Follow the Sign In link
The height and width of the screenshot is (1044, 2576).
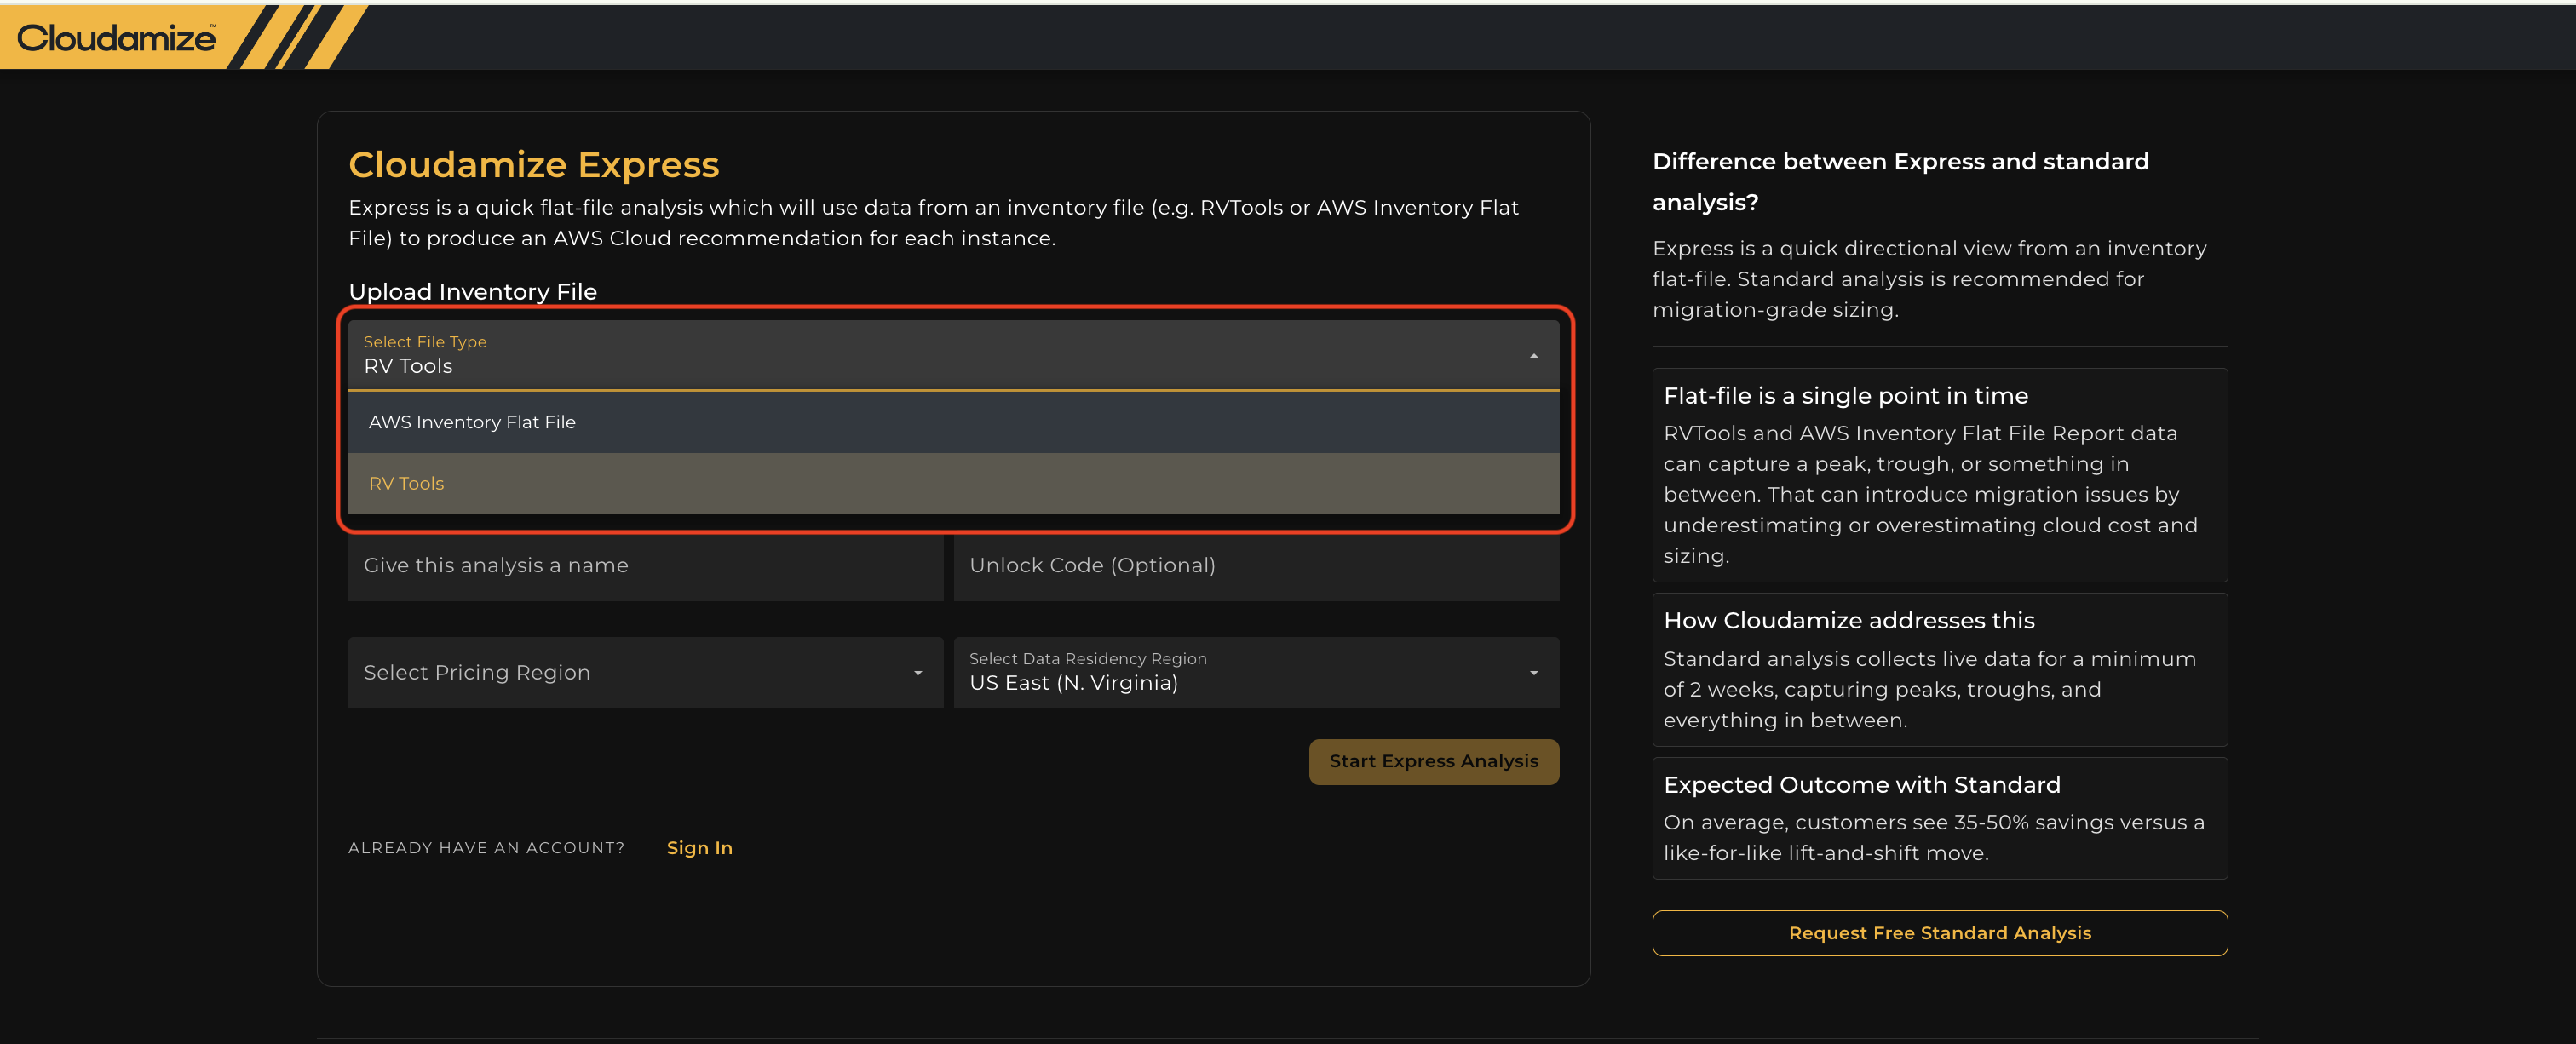(699, 848)
